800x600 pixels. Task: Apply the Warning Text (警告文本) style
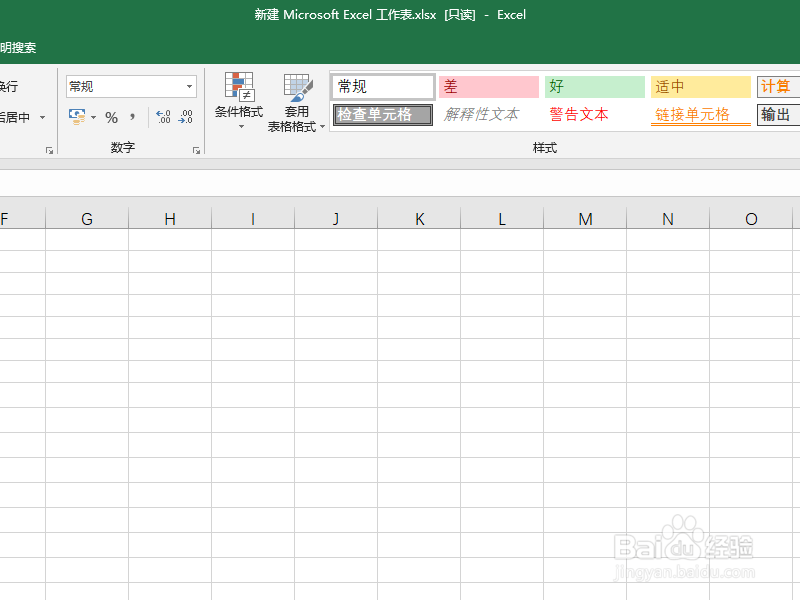coord(595,115)
